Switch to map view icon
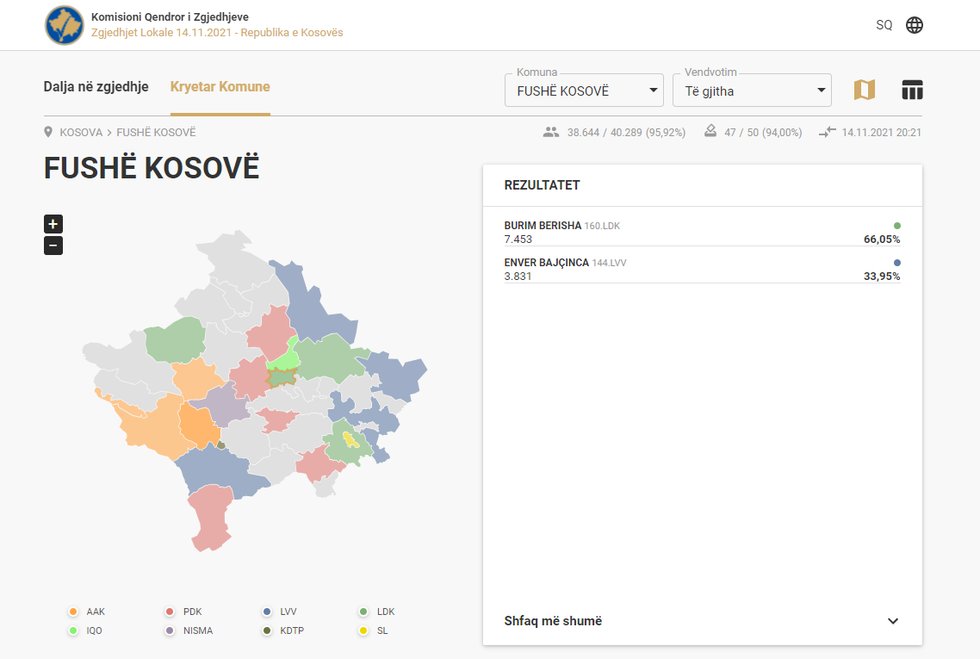This screenshot has width=980, height=659. [864, 89]
